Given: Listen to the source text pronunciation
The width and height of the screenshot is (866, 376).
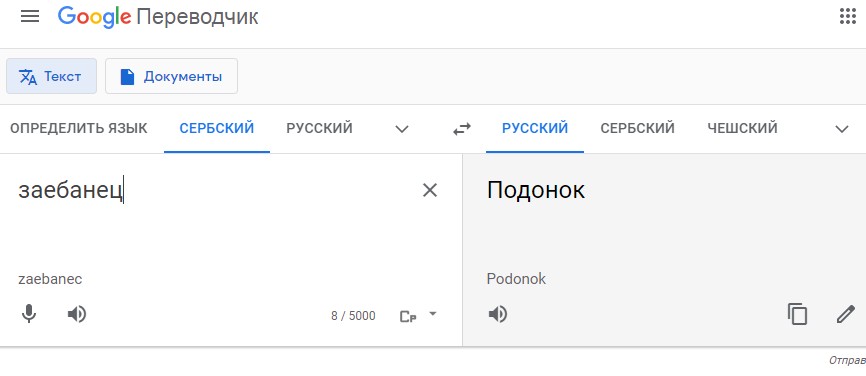Looking at the screenshot, I should point(77,315).
